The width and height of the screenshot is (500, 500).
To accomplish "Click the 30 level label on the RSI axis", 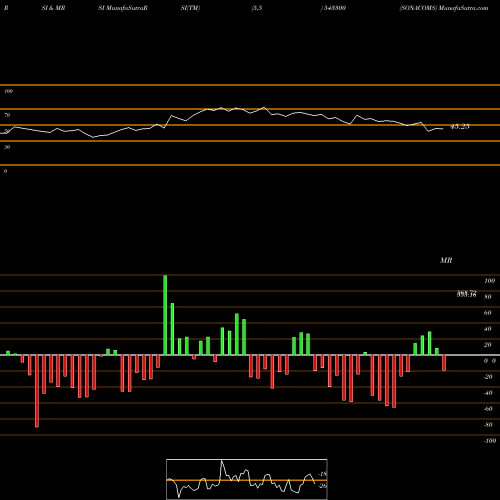I will click(x=7, y=147).
